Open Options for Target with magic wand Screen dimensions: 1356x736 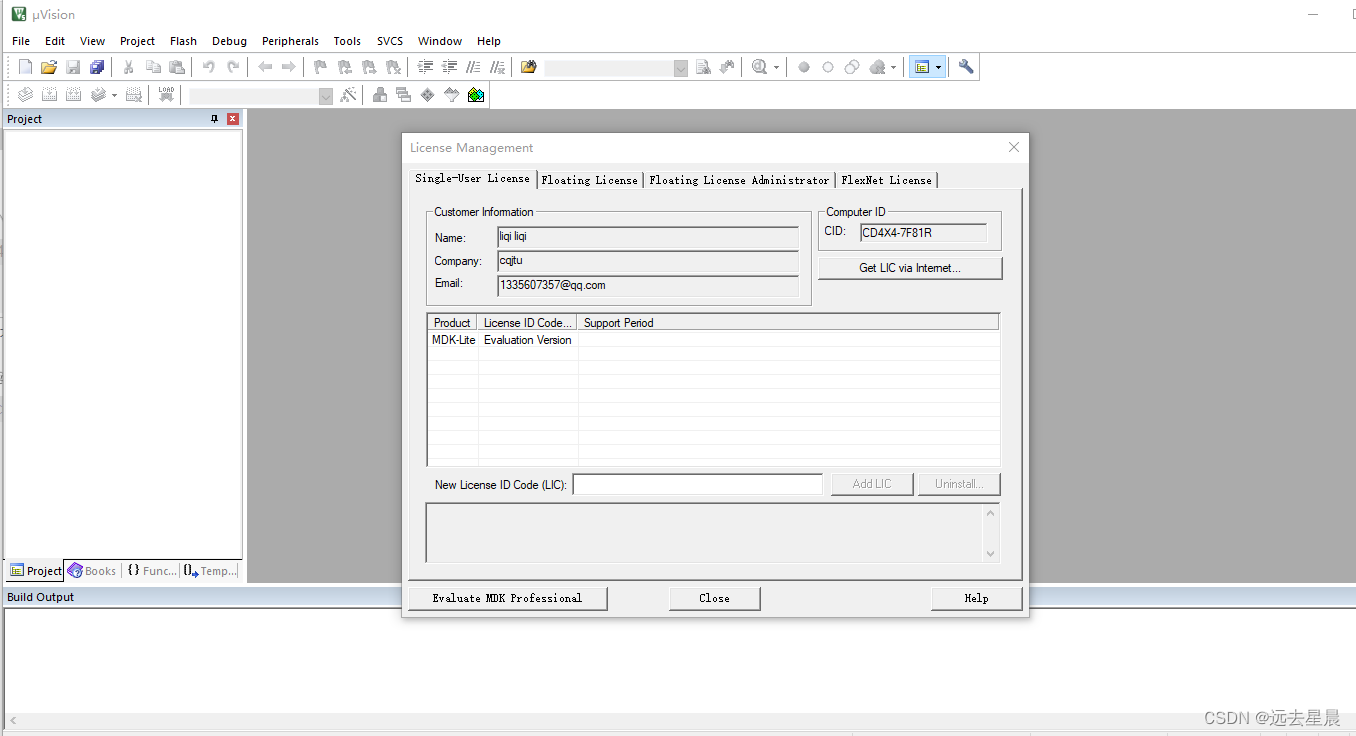348,95
